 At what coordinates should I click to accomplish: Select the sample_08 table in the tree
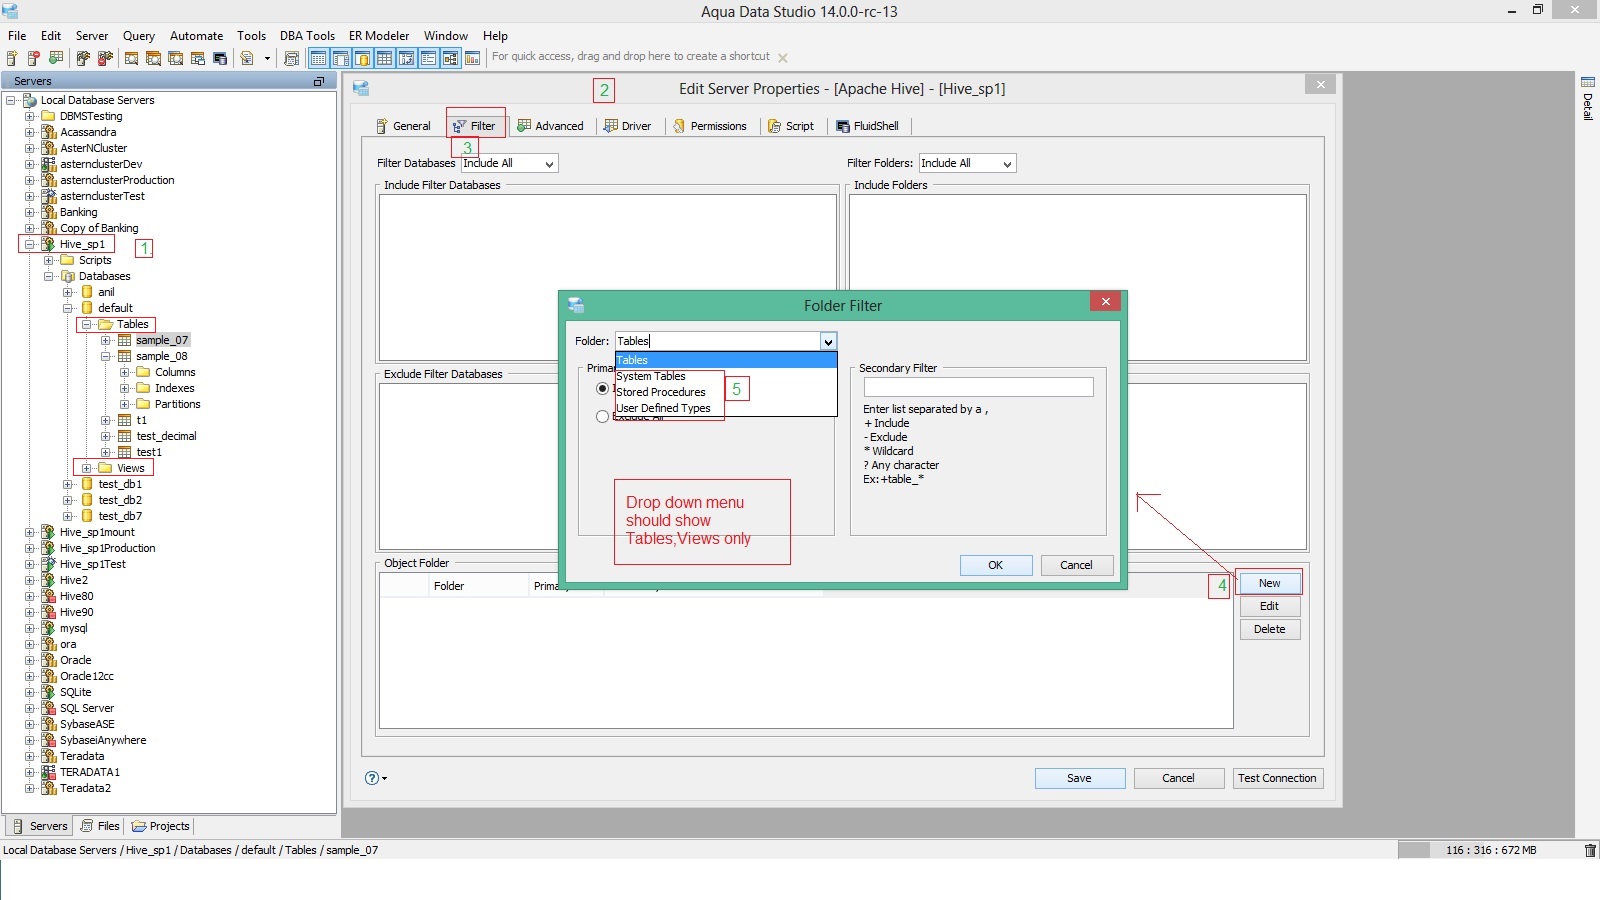point(162,356)
